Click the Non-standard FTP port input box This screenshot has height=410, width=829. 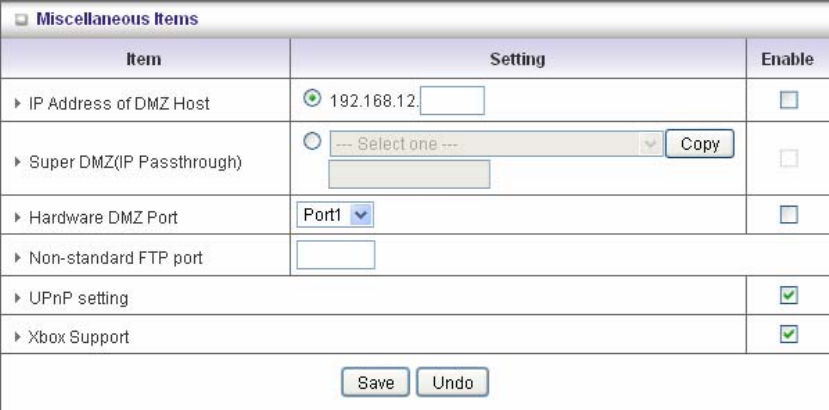coord(335,256)
